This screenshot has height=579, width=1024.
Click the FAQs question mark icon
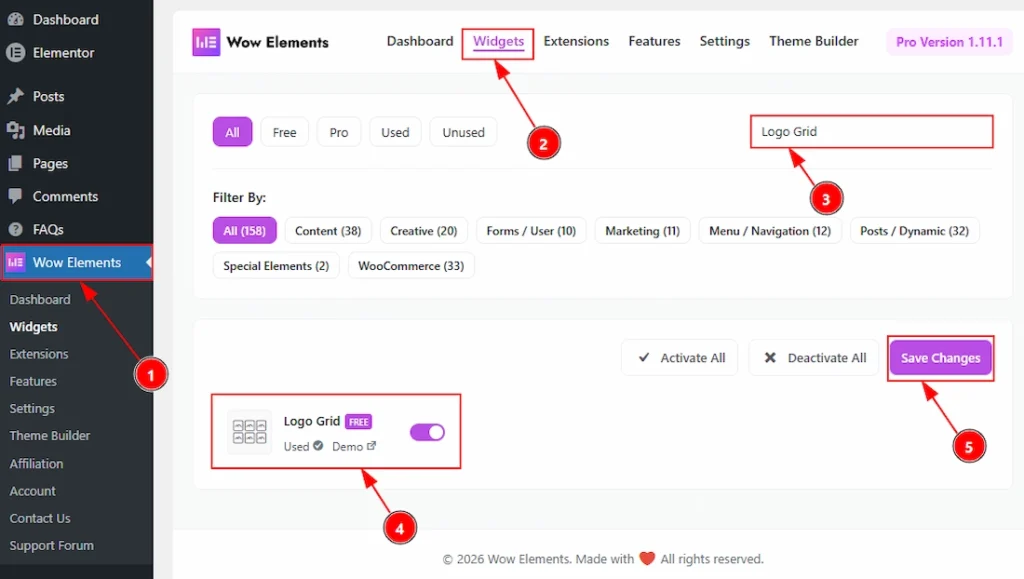point(15,229)
